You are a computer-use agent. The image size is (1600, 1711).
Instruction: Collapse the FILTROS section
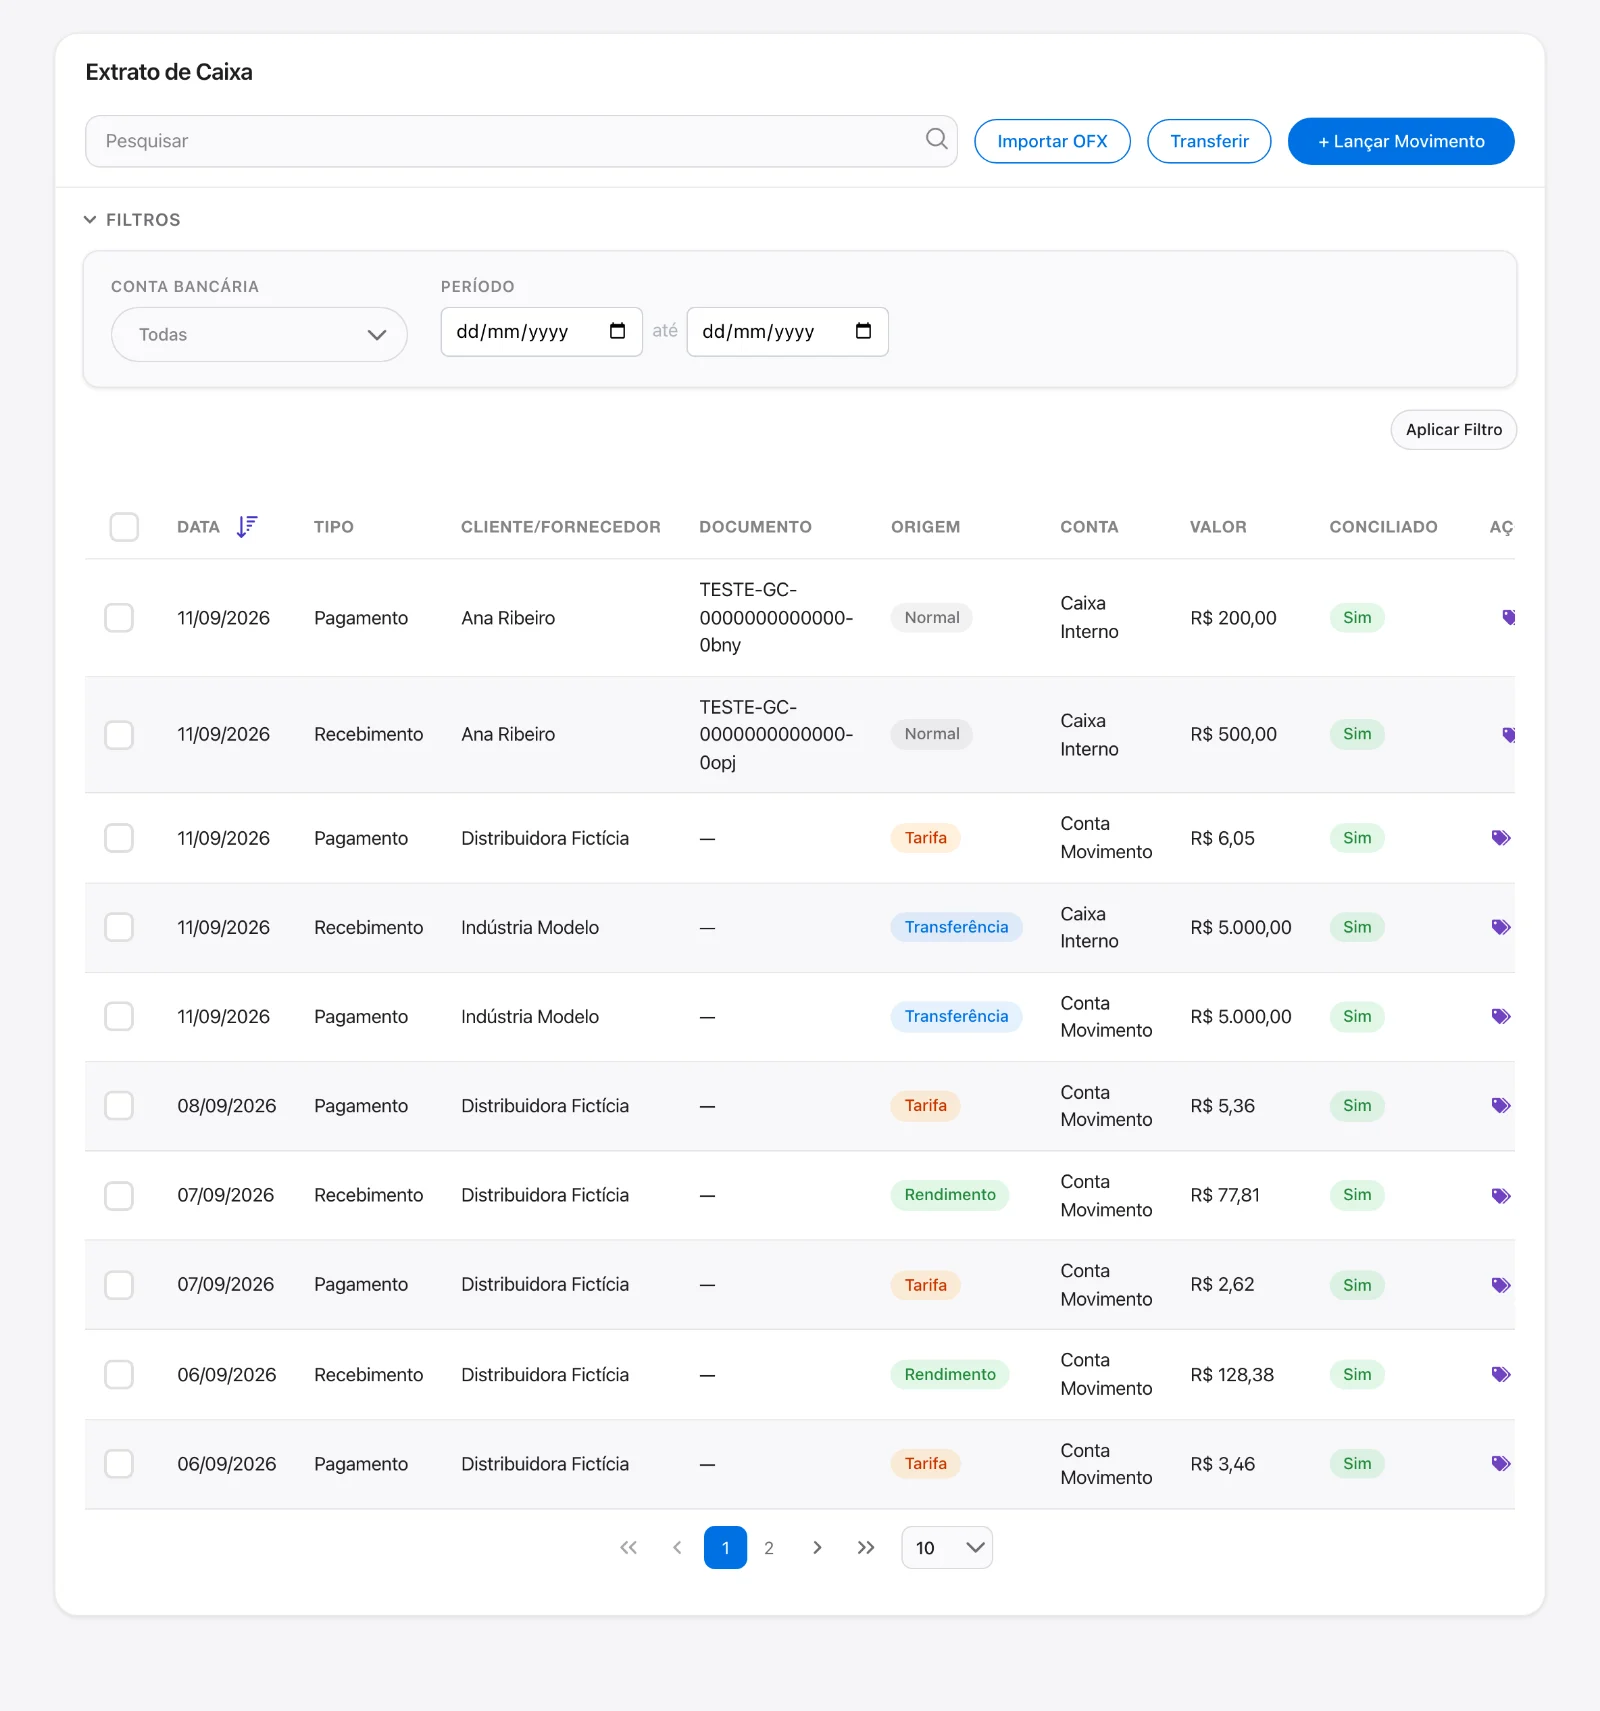point(132,219)
